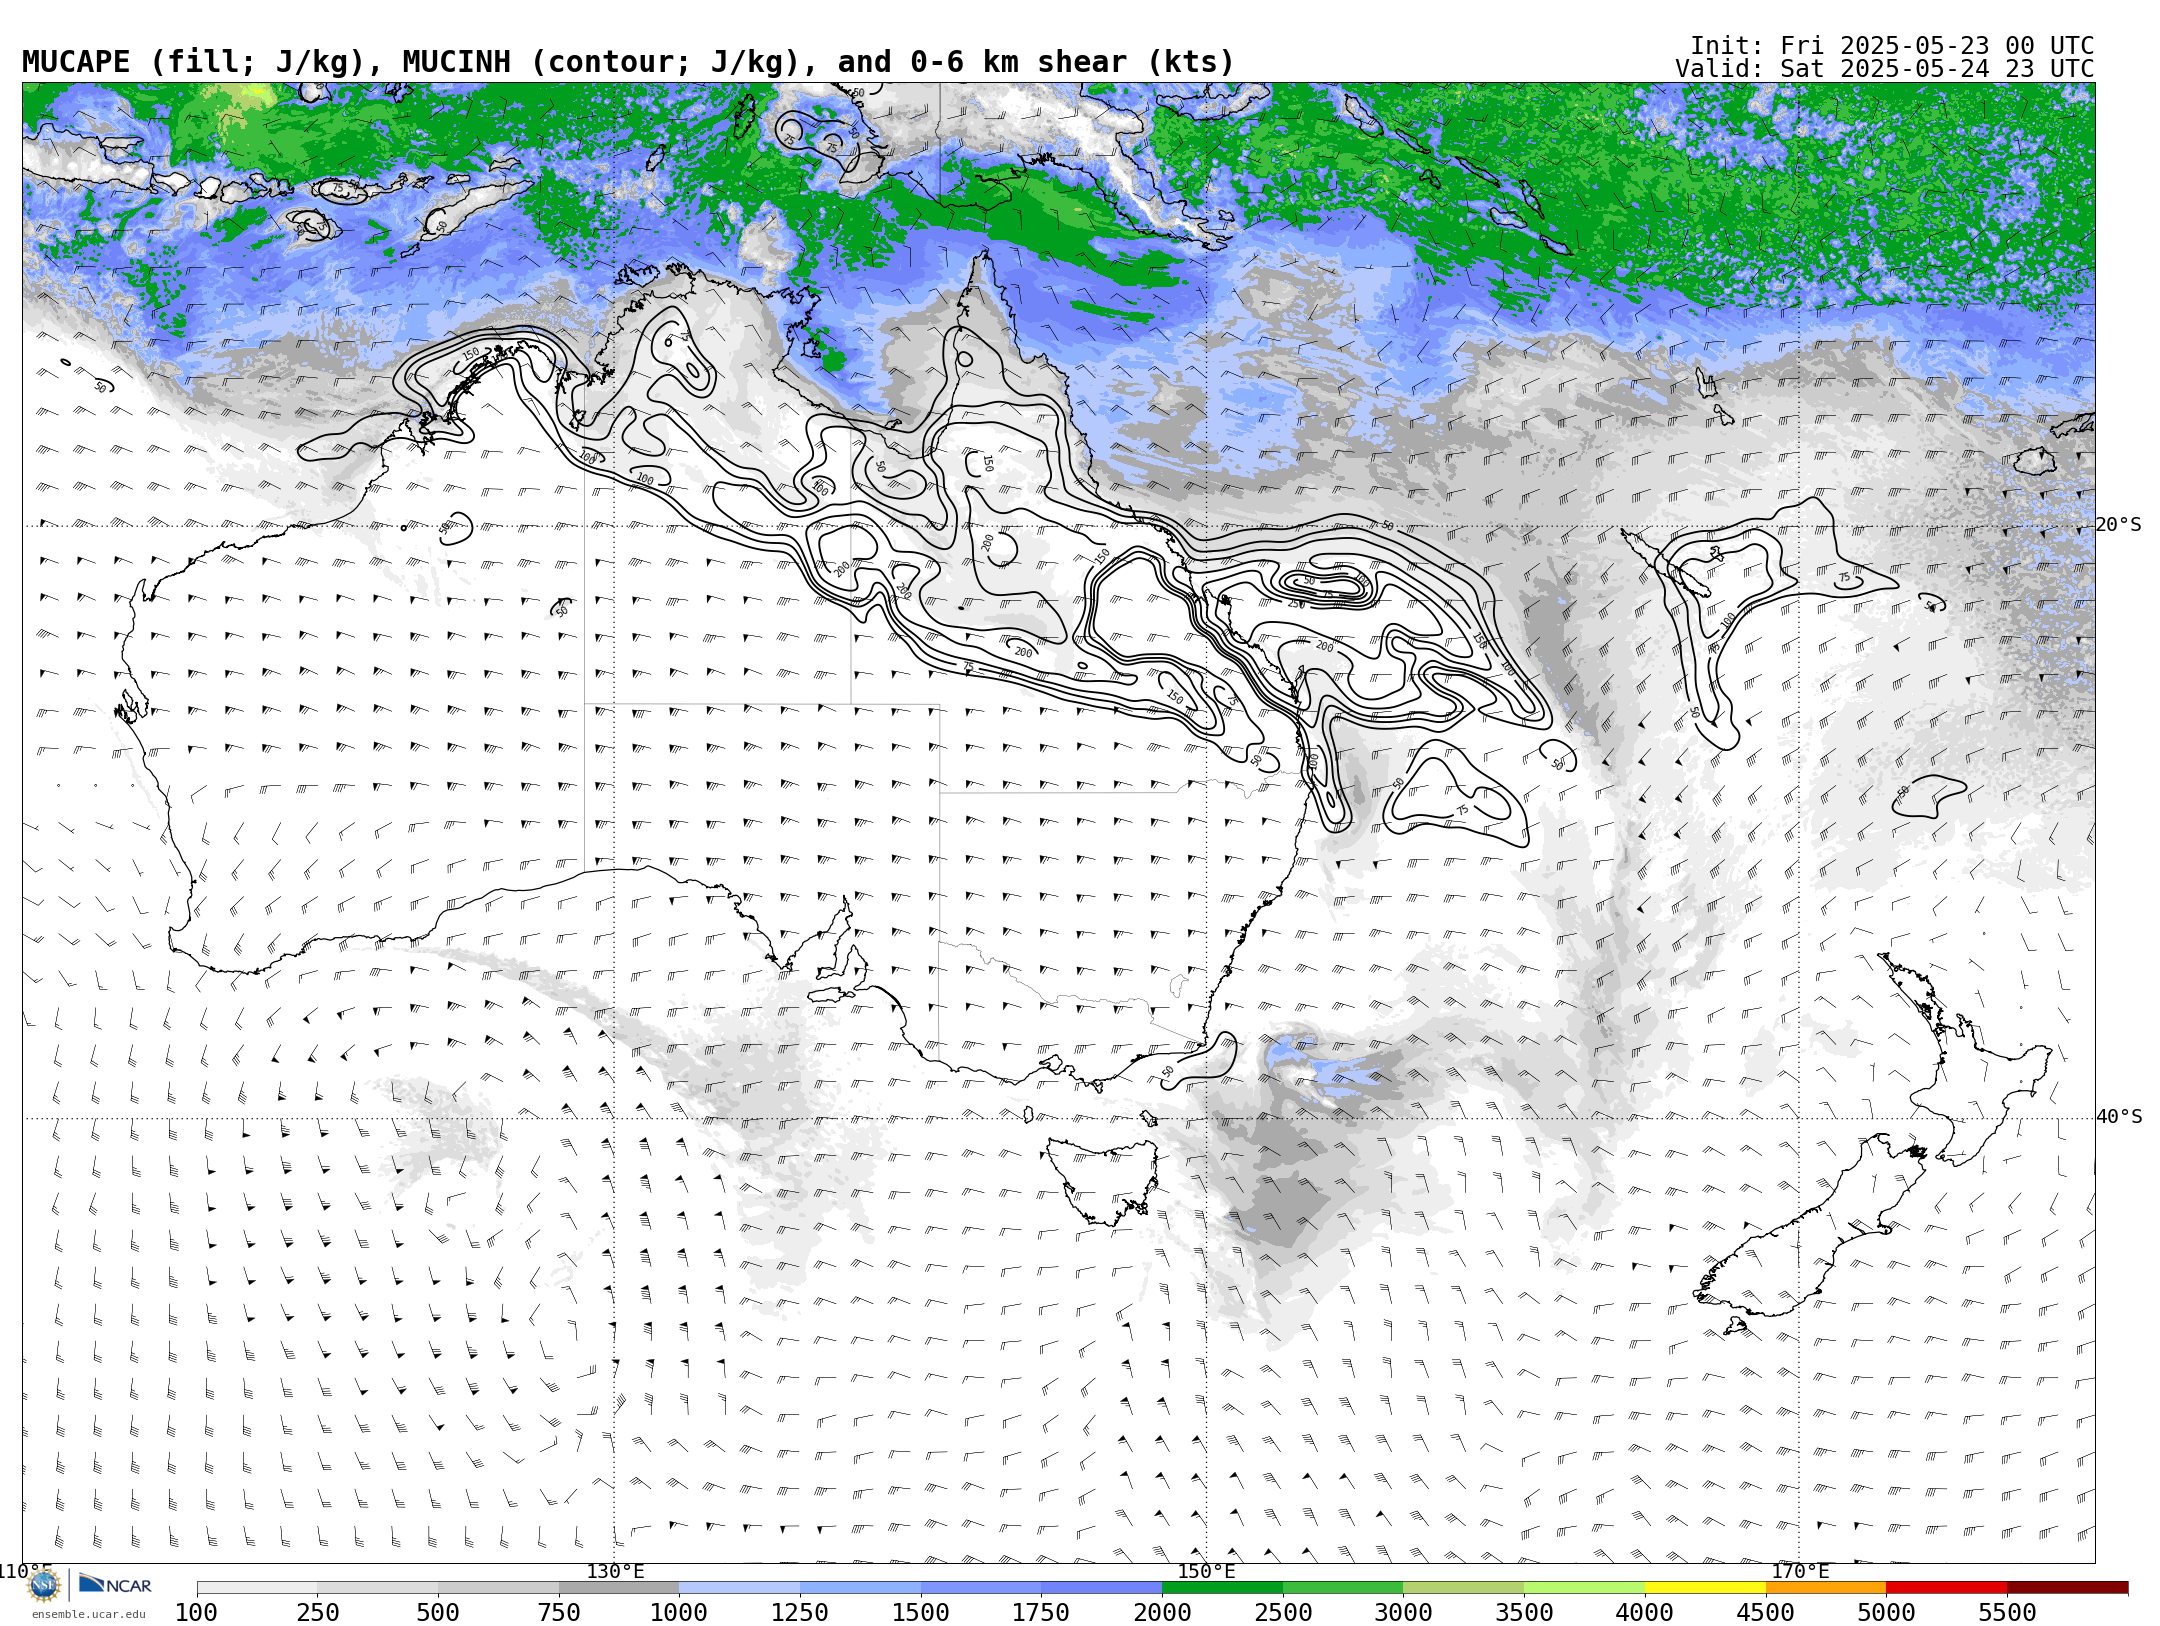2160x1626 pixels.
Task: Click the 500 colorbar label
Action: point(438,1613)
